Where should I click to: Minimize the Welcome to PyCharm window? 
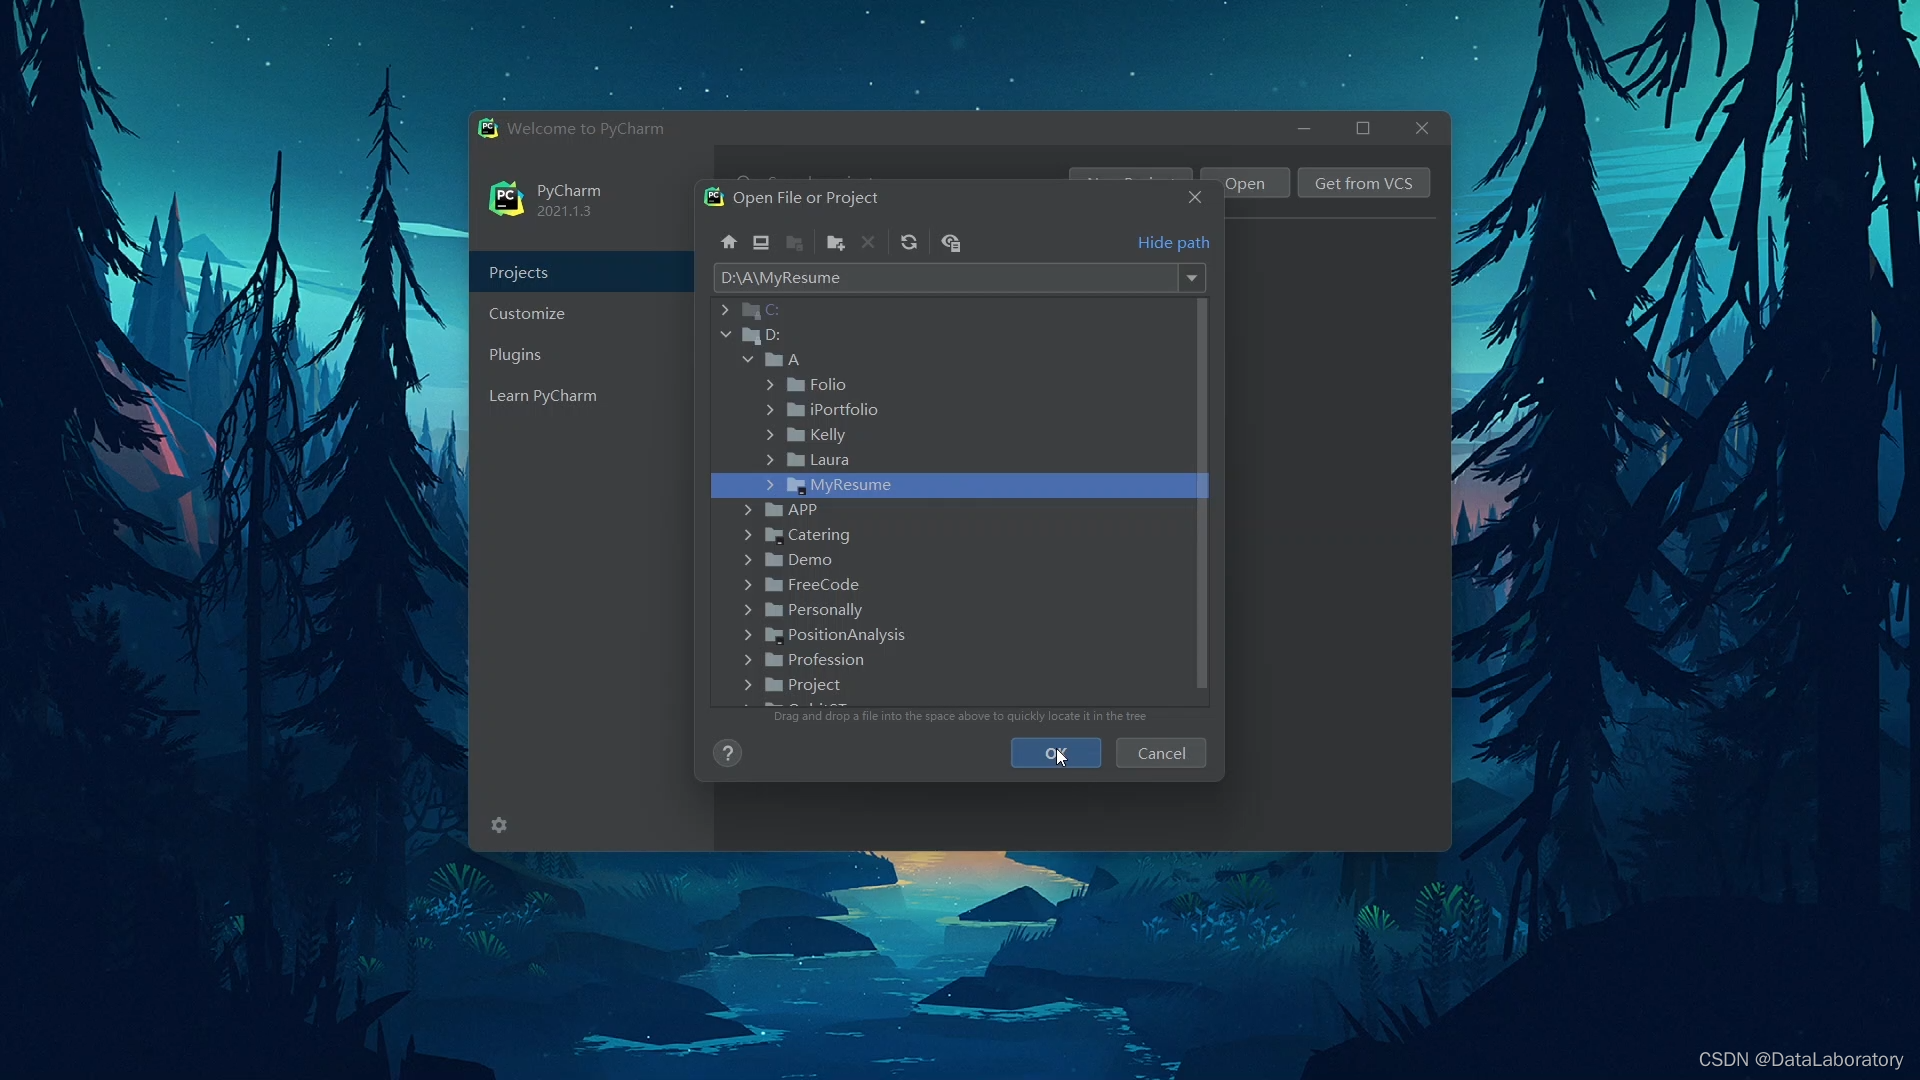(1304, 128)
